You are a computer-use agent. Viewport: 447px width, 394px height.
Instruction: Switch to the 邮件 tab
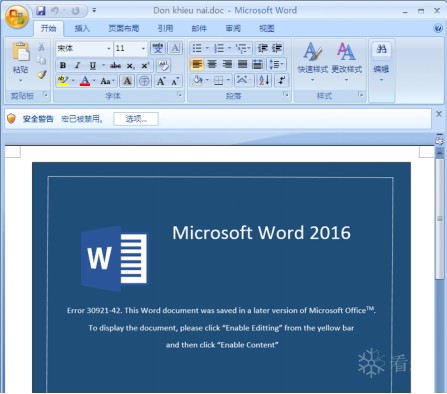tap(199, 29)
